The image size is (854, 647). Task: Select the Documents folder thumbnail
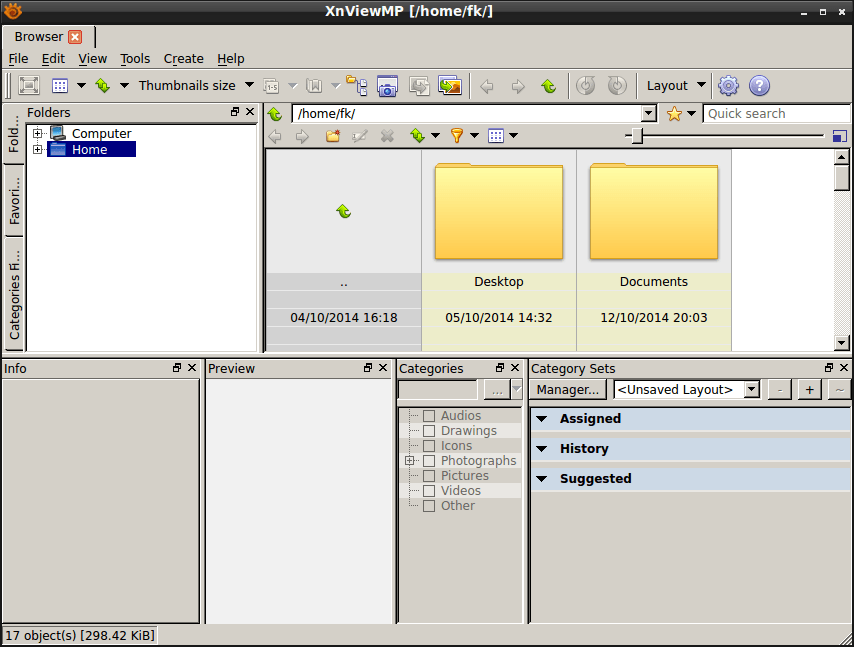click(x=654, y=213)
